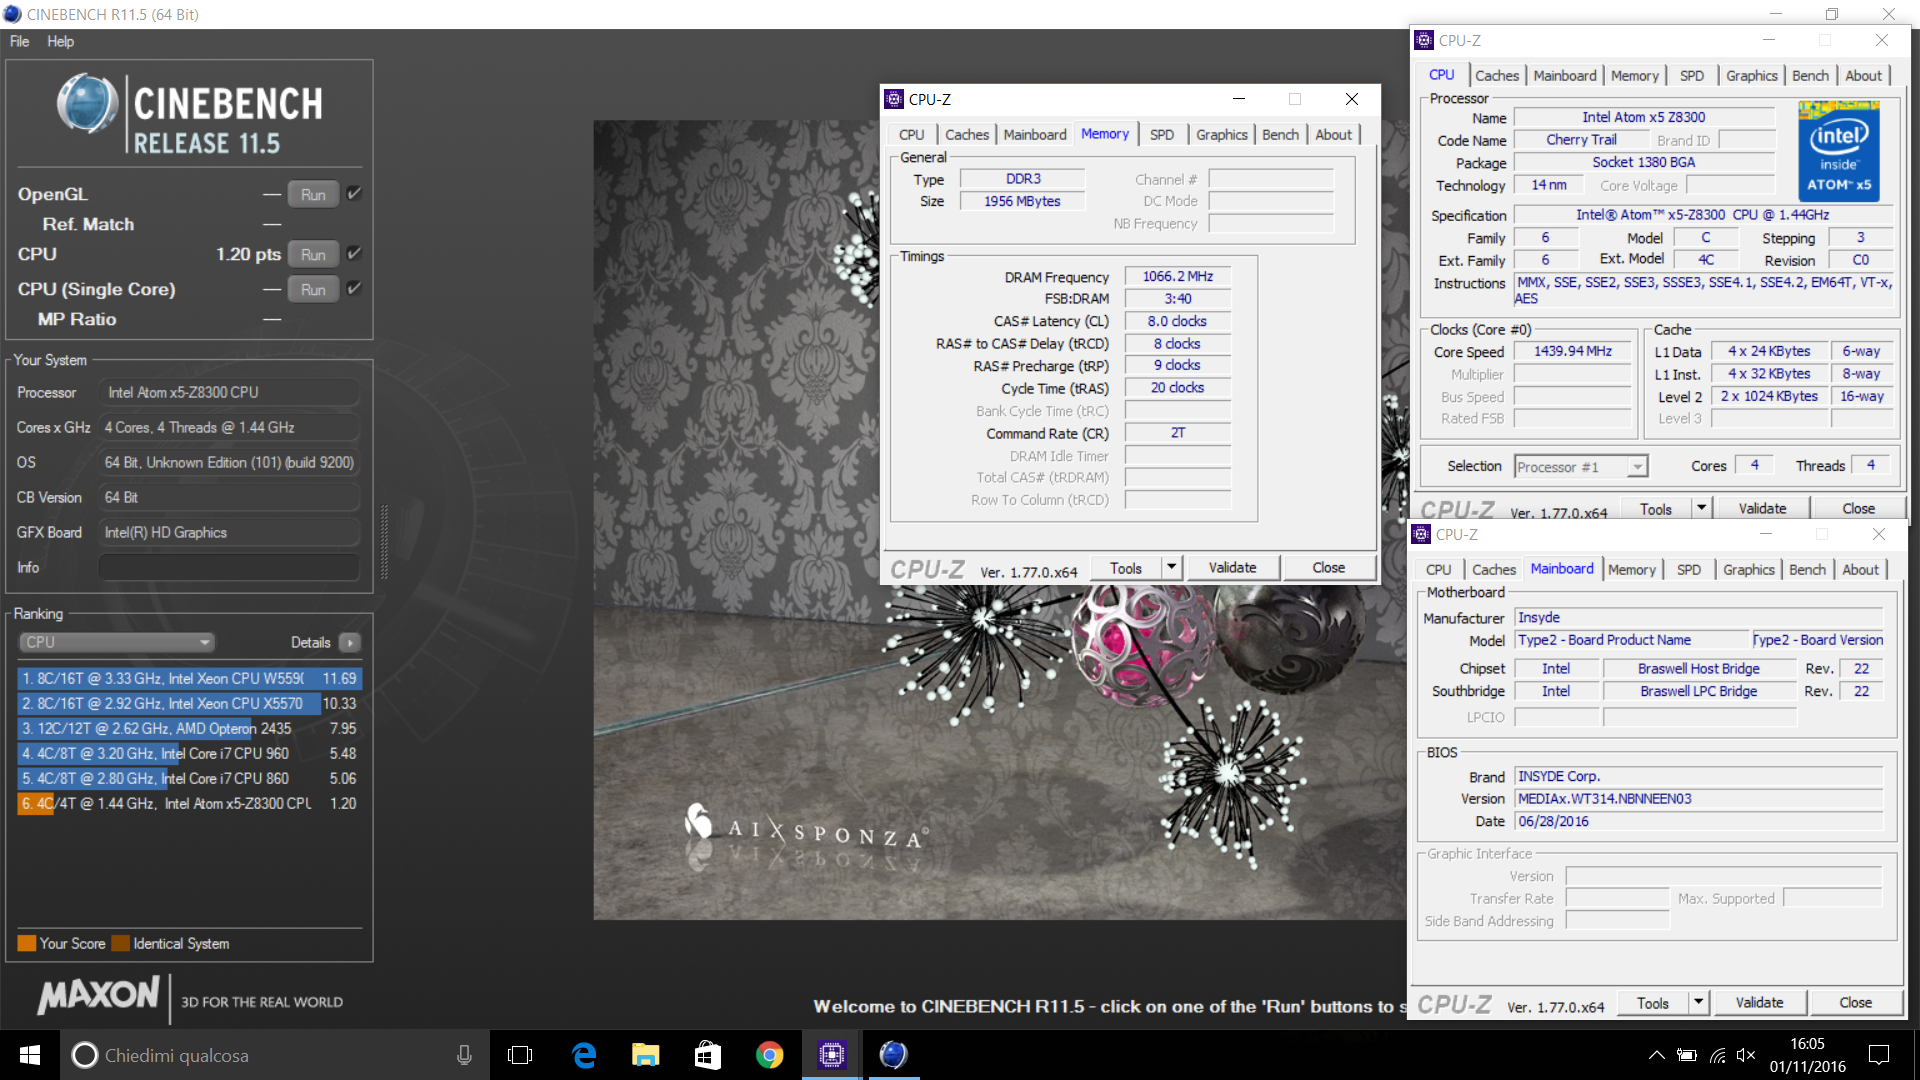Click Validate in the top-right CPU-Z window

1762,508
